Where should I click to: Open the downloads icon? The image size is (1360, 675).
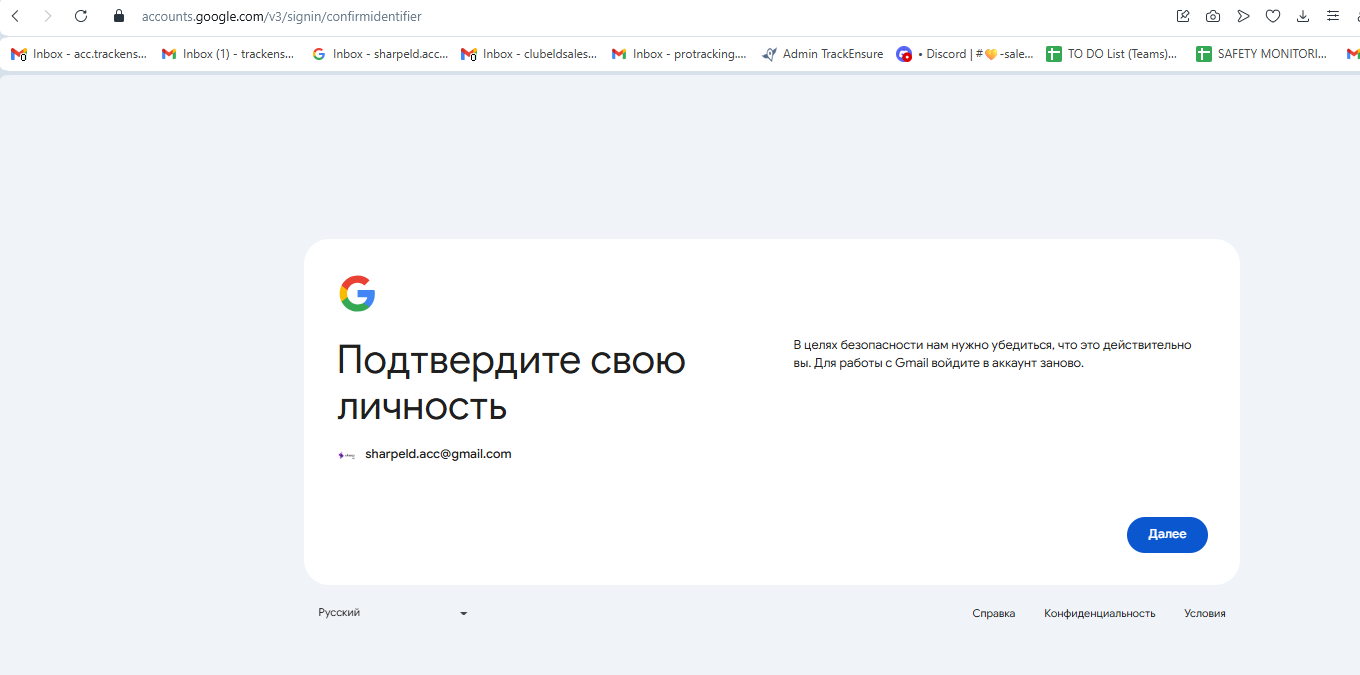[x=1303, y=16]
